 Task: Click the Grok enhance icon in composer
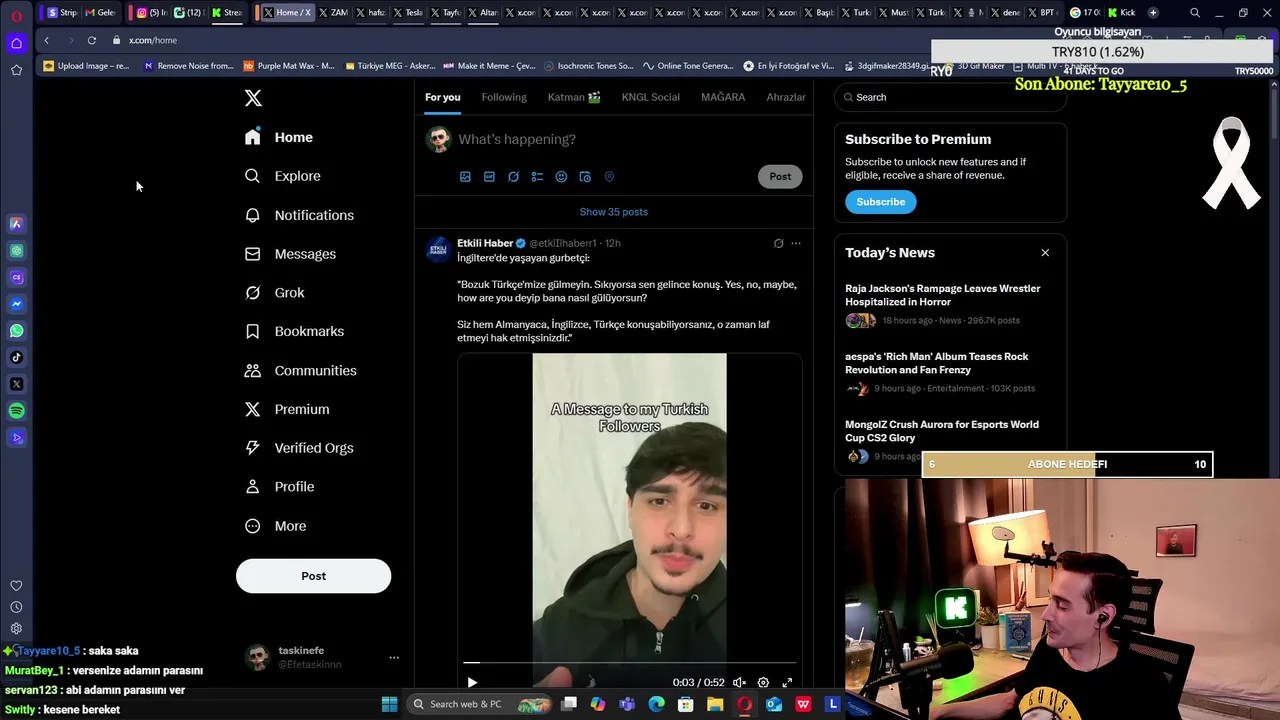tap(513, 177)
